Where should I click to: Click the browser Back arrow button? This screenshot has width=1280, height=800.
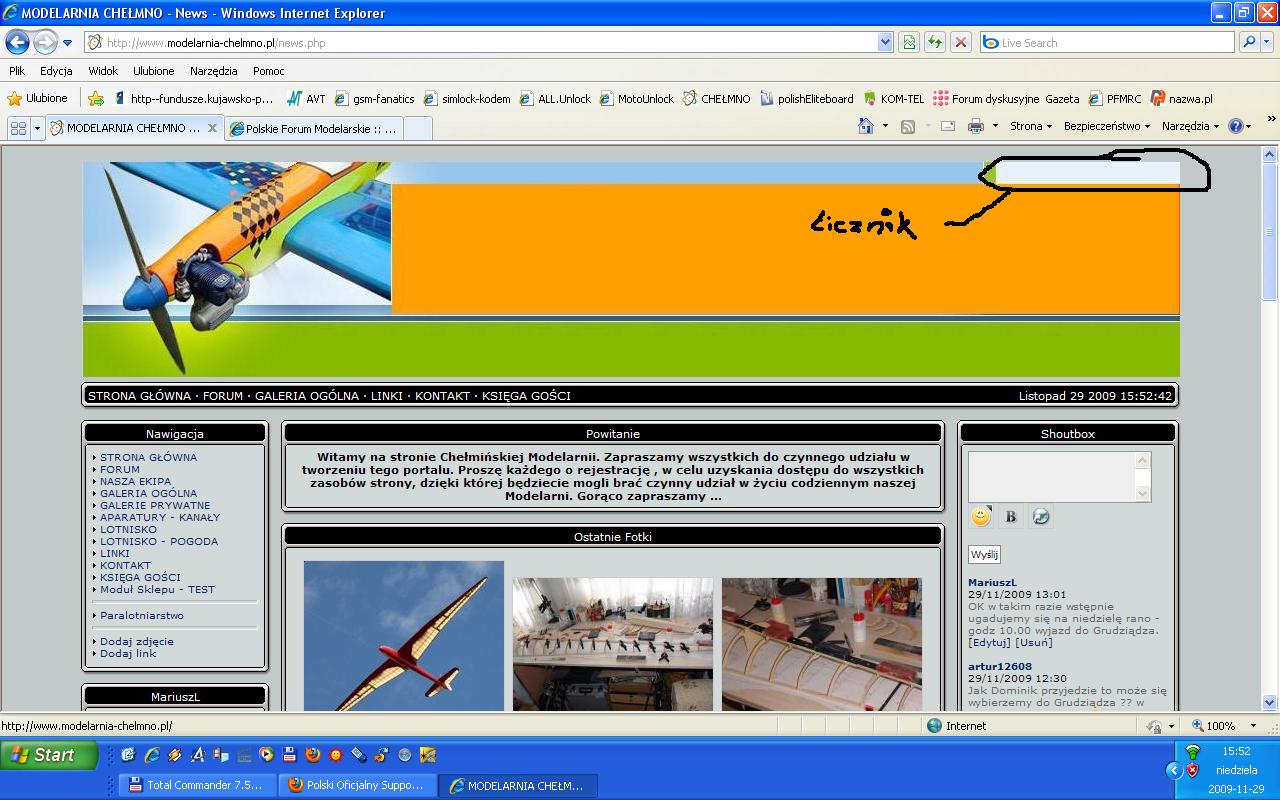point(17,42)
